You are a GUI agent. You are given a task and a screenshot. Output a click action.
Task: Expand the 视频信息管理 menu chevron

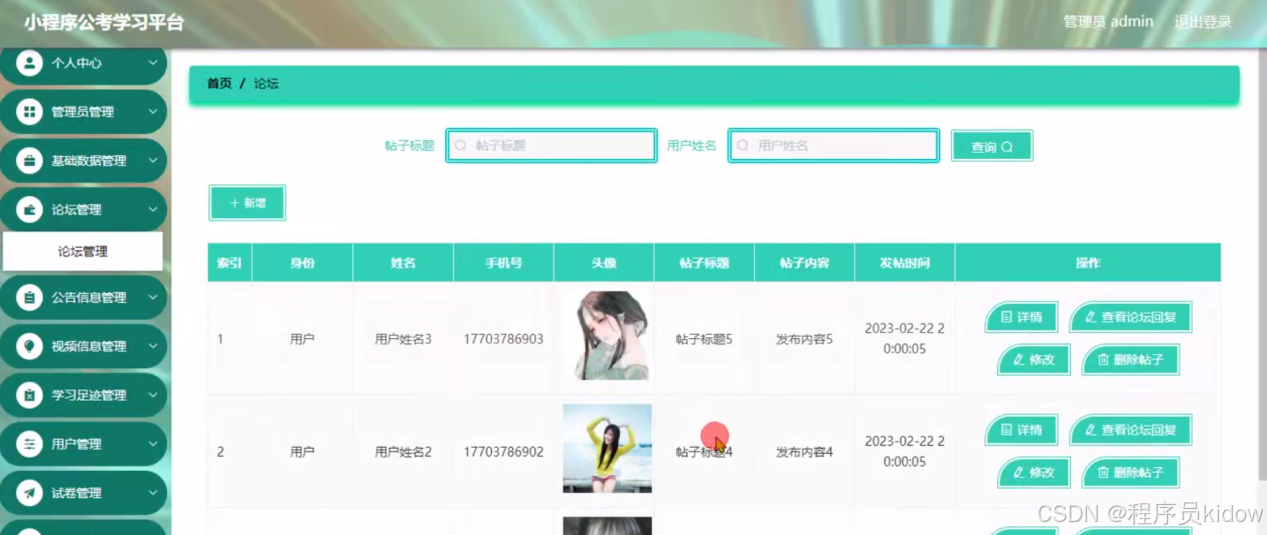(153, 346)
